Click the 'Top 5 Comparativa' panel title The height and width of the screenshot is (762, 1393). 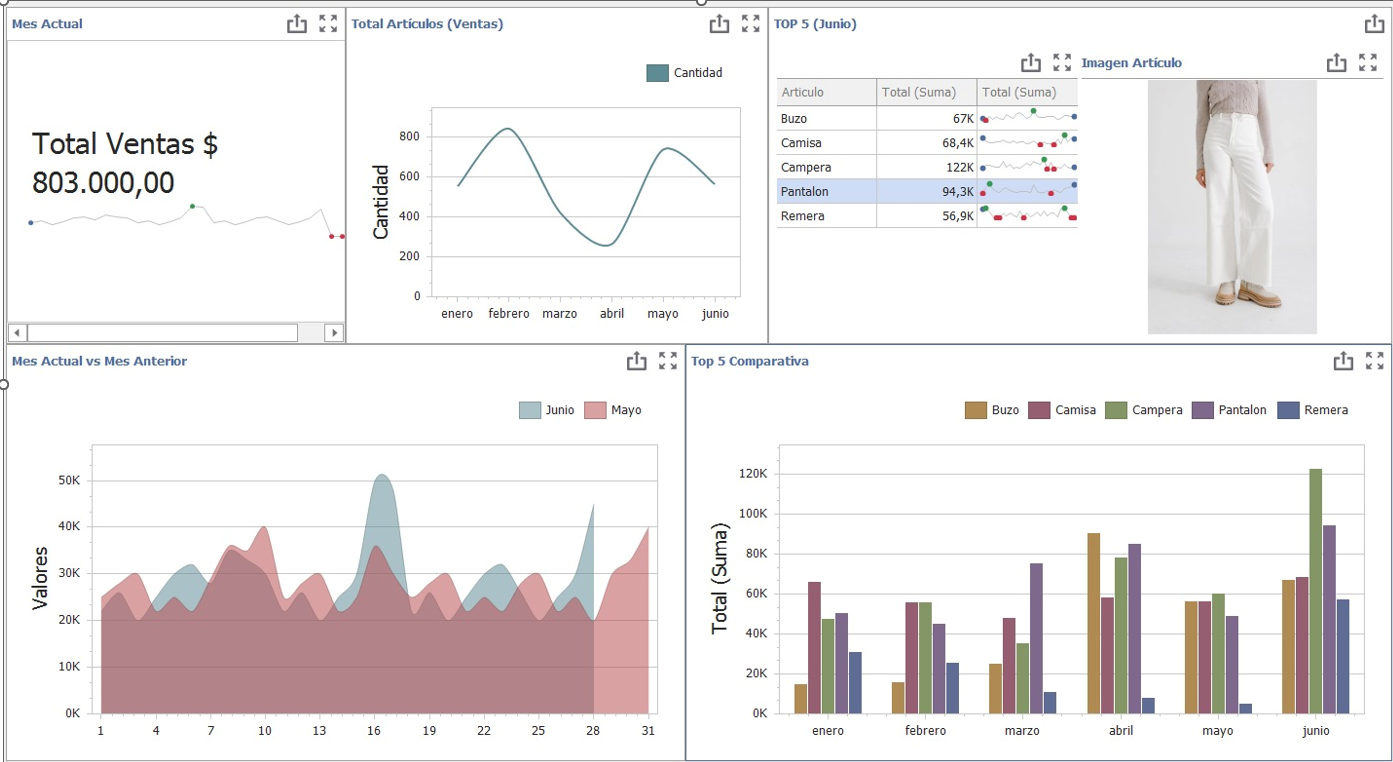coord(750,361)
